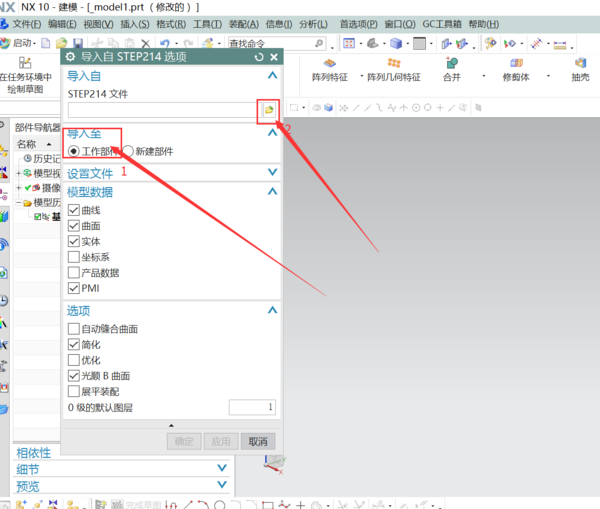Click the delete X toolbar icon
The width and height of the screenshot is (600, 509).
pos(145,43)
